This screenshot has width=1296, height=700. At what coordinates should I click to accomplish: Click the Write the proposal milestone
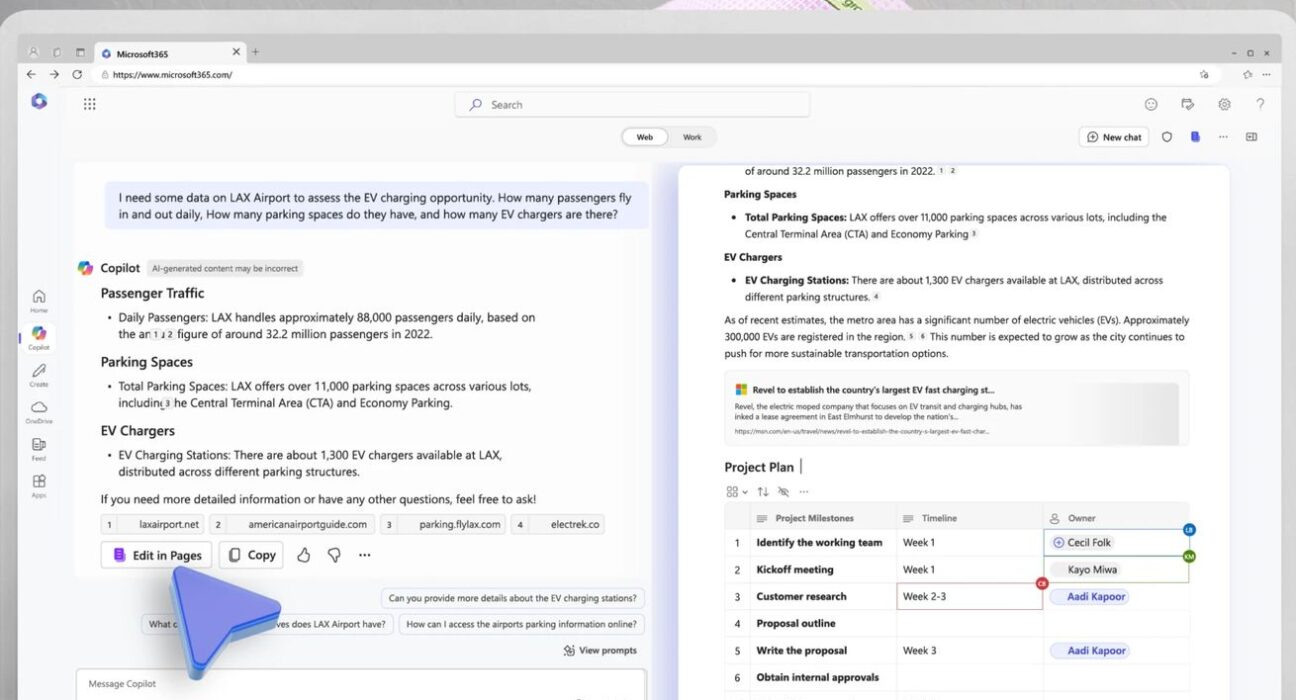click(800, 650)
